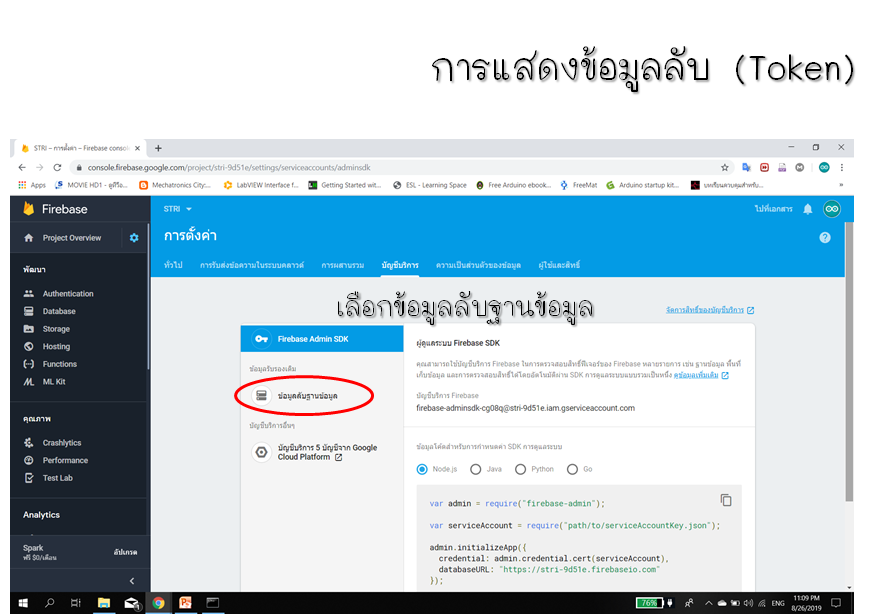Click the taskbar search icon
Screen dimensions: 896x614
pyautogui.click(x=50, y=603)
